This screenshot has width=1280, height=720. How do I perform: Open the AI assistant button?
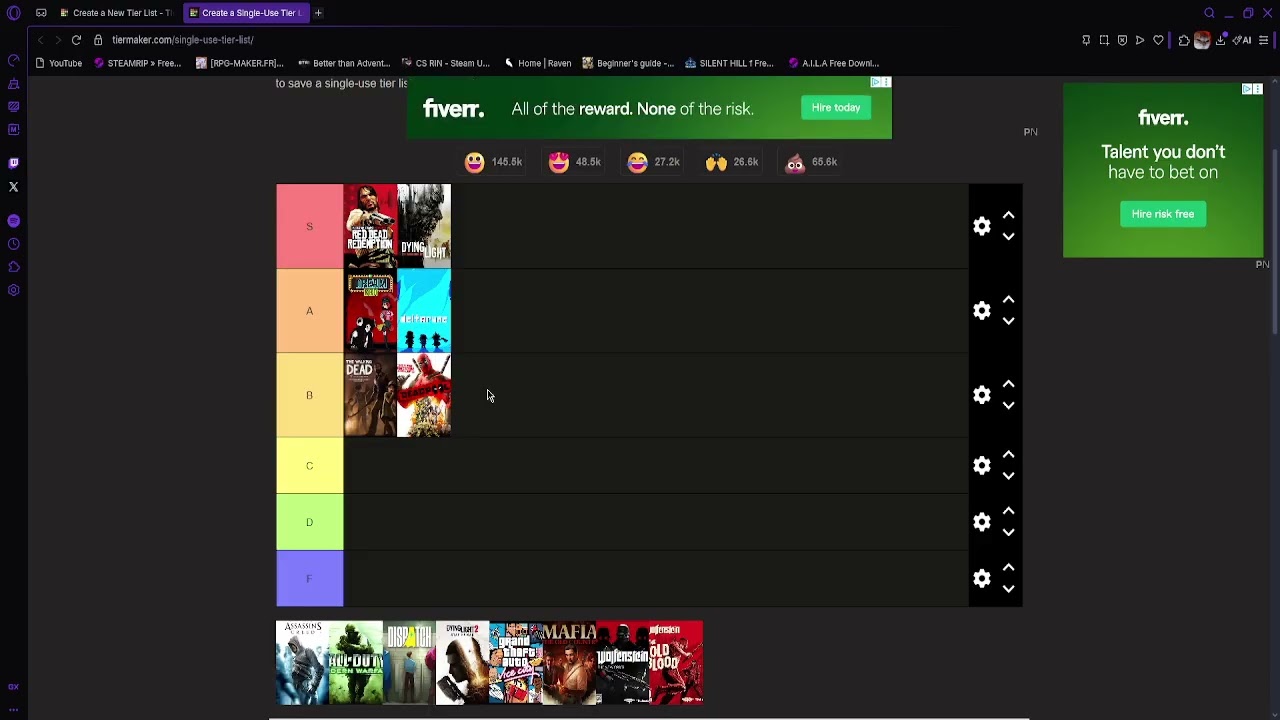click(x=1242, y=40)
